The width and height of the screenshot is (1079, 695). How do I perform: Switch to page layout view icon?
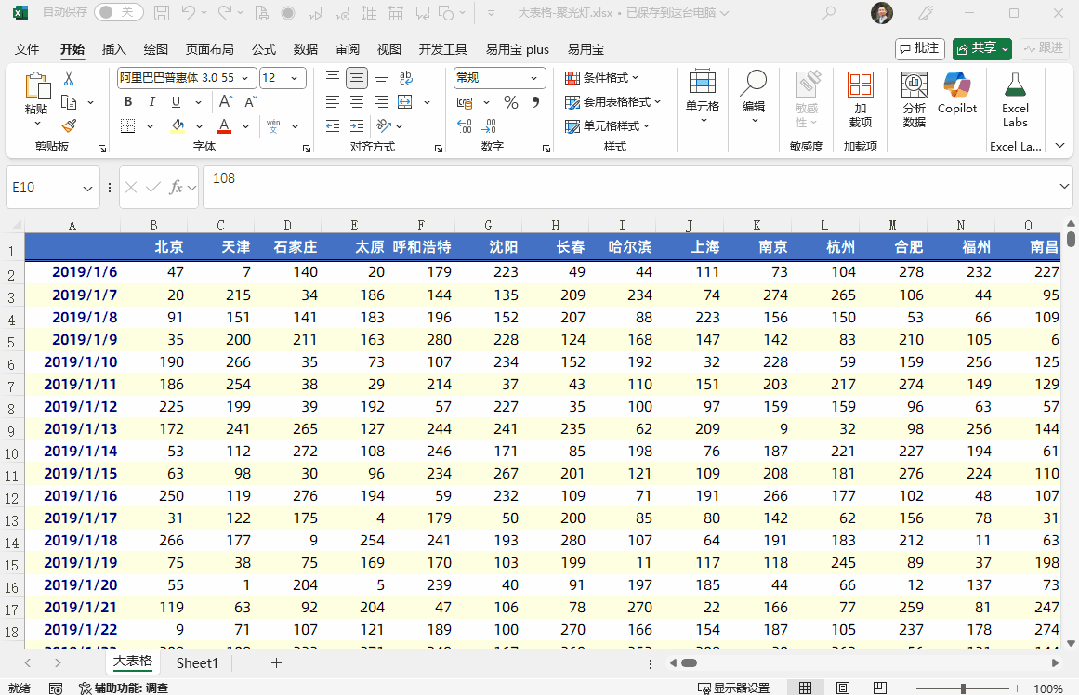842,688
